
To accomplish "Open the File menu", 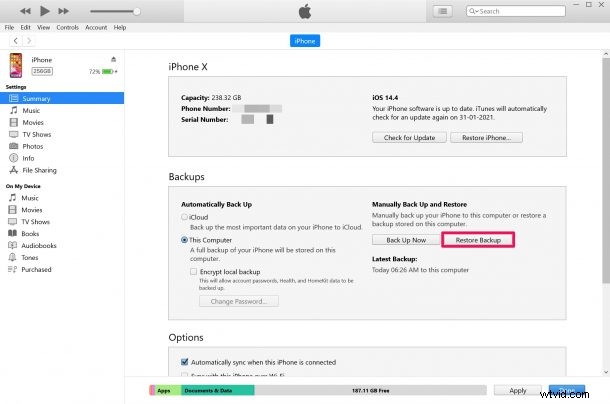I will [x=9, y=28].
